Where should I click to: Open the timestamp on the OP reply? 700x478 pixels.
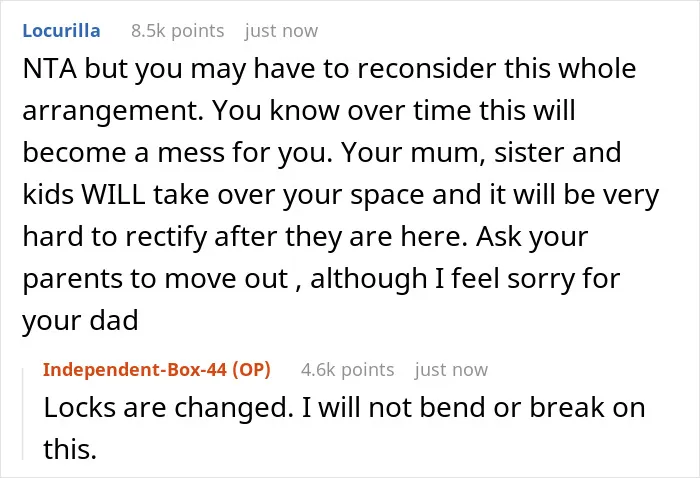pos(451,370)
